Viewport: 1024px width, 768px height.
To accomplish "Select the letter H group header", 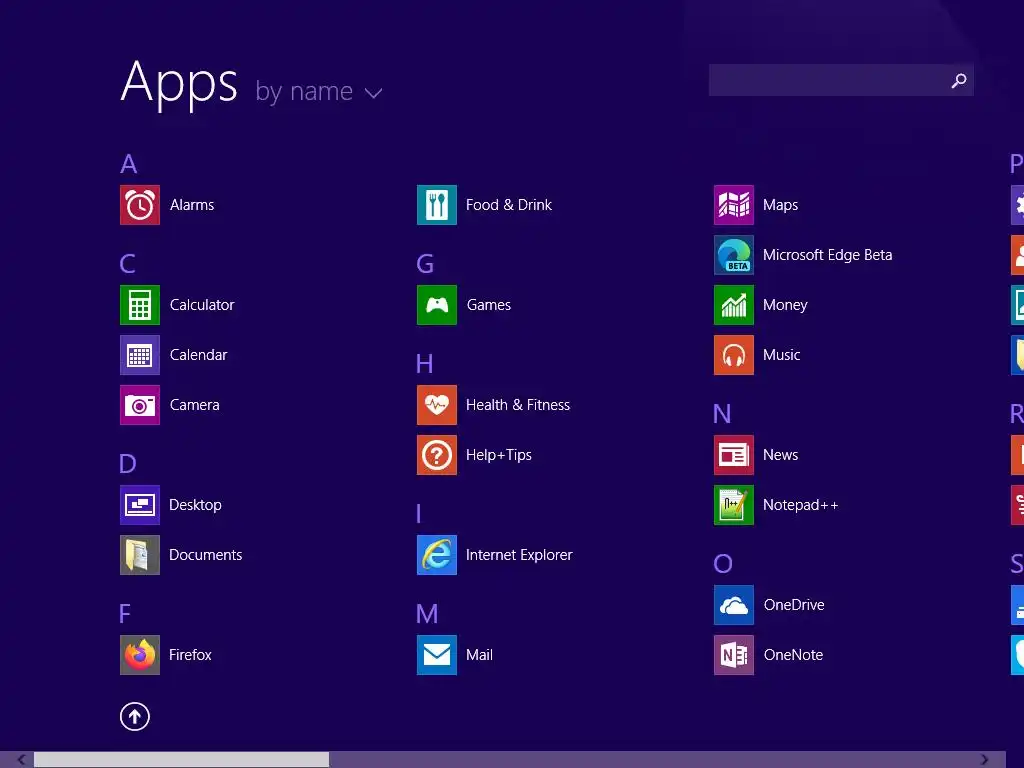I will (x=424, y=364).
